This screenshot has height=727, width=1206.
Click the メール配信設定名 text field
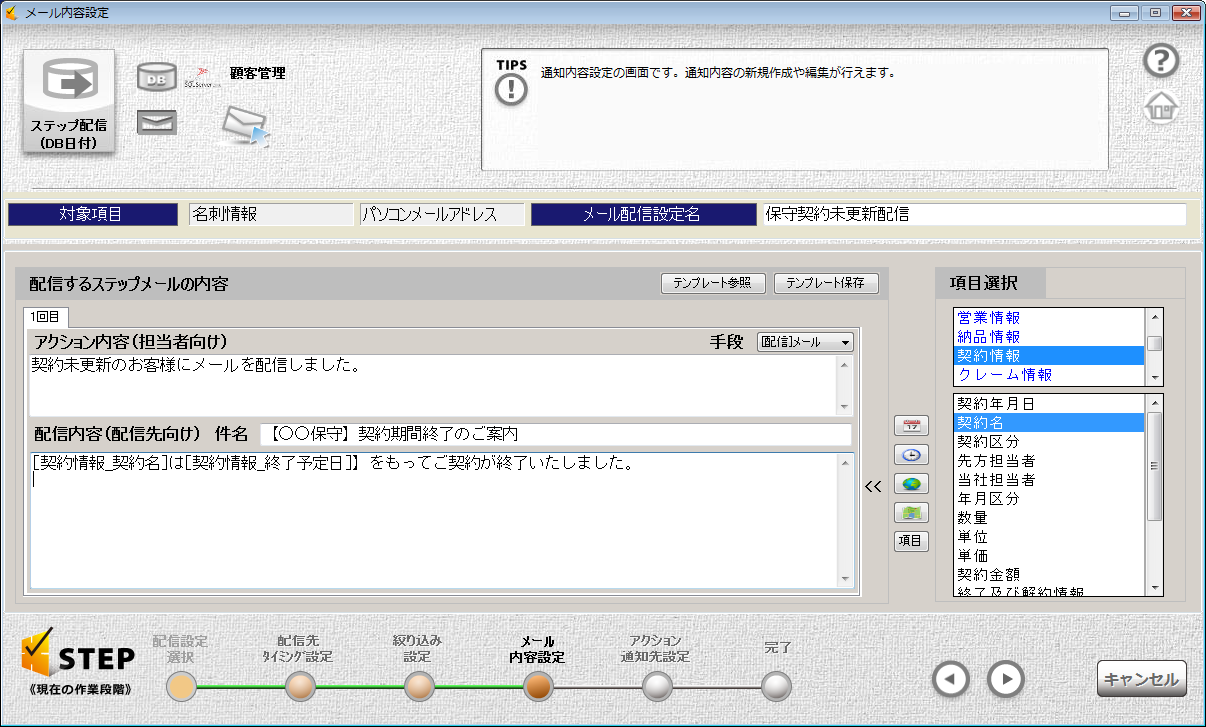click(973, 214)
